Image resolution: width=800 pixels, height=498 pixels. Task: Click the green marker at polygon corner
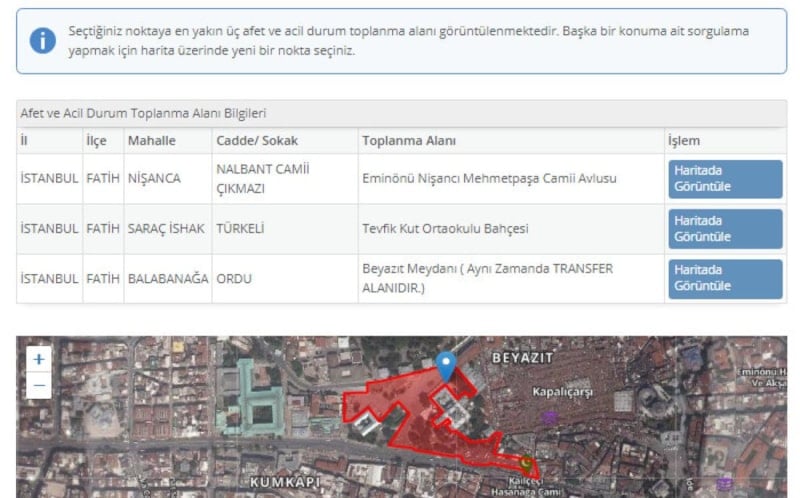(526, 463)
